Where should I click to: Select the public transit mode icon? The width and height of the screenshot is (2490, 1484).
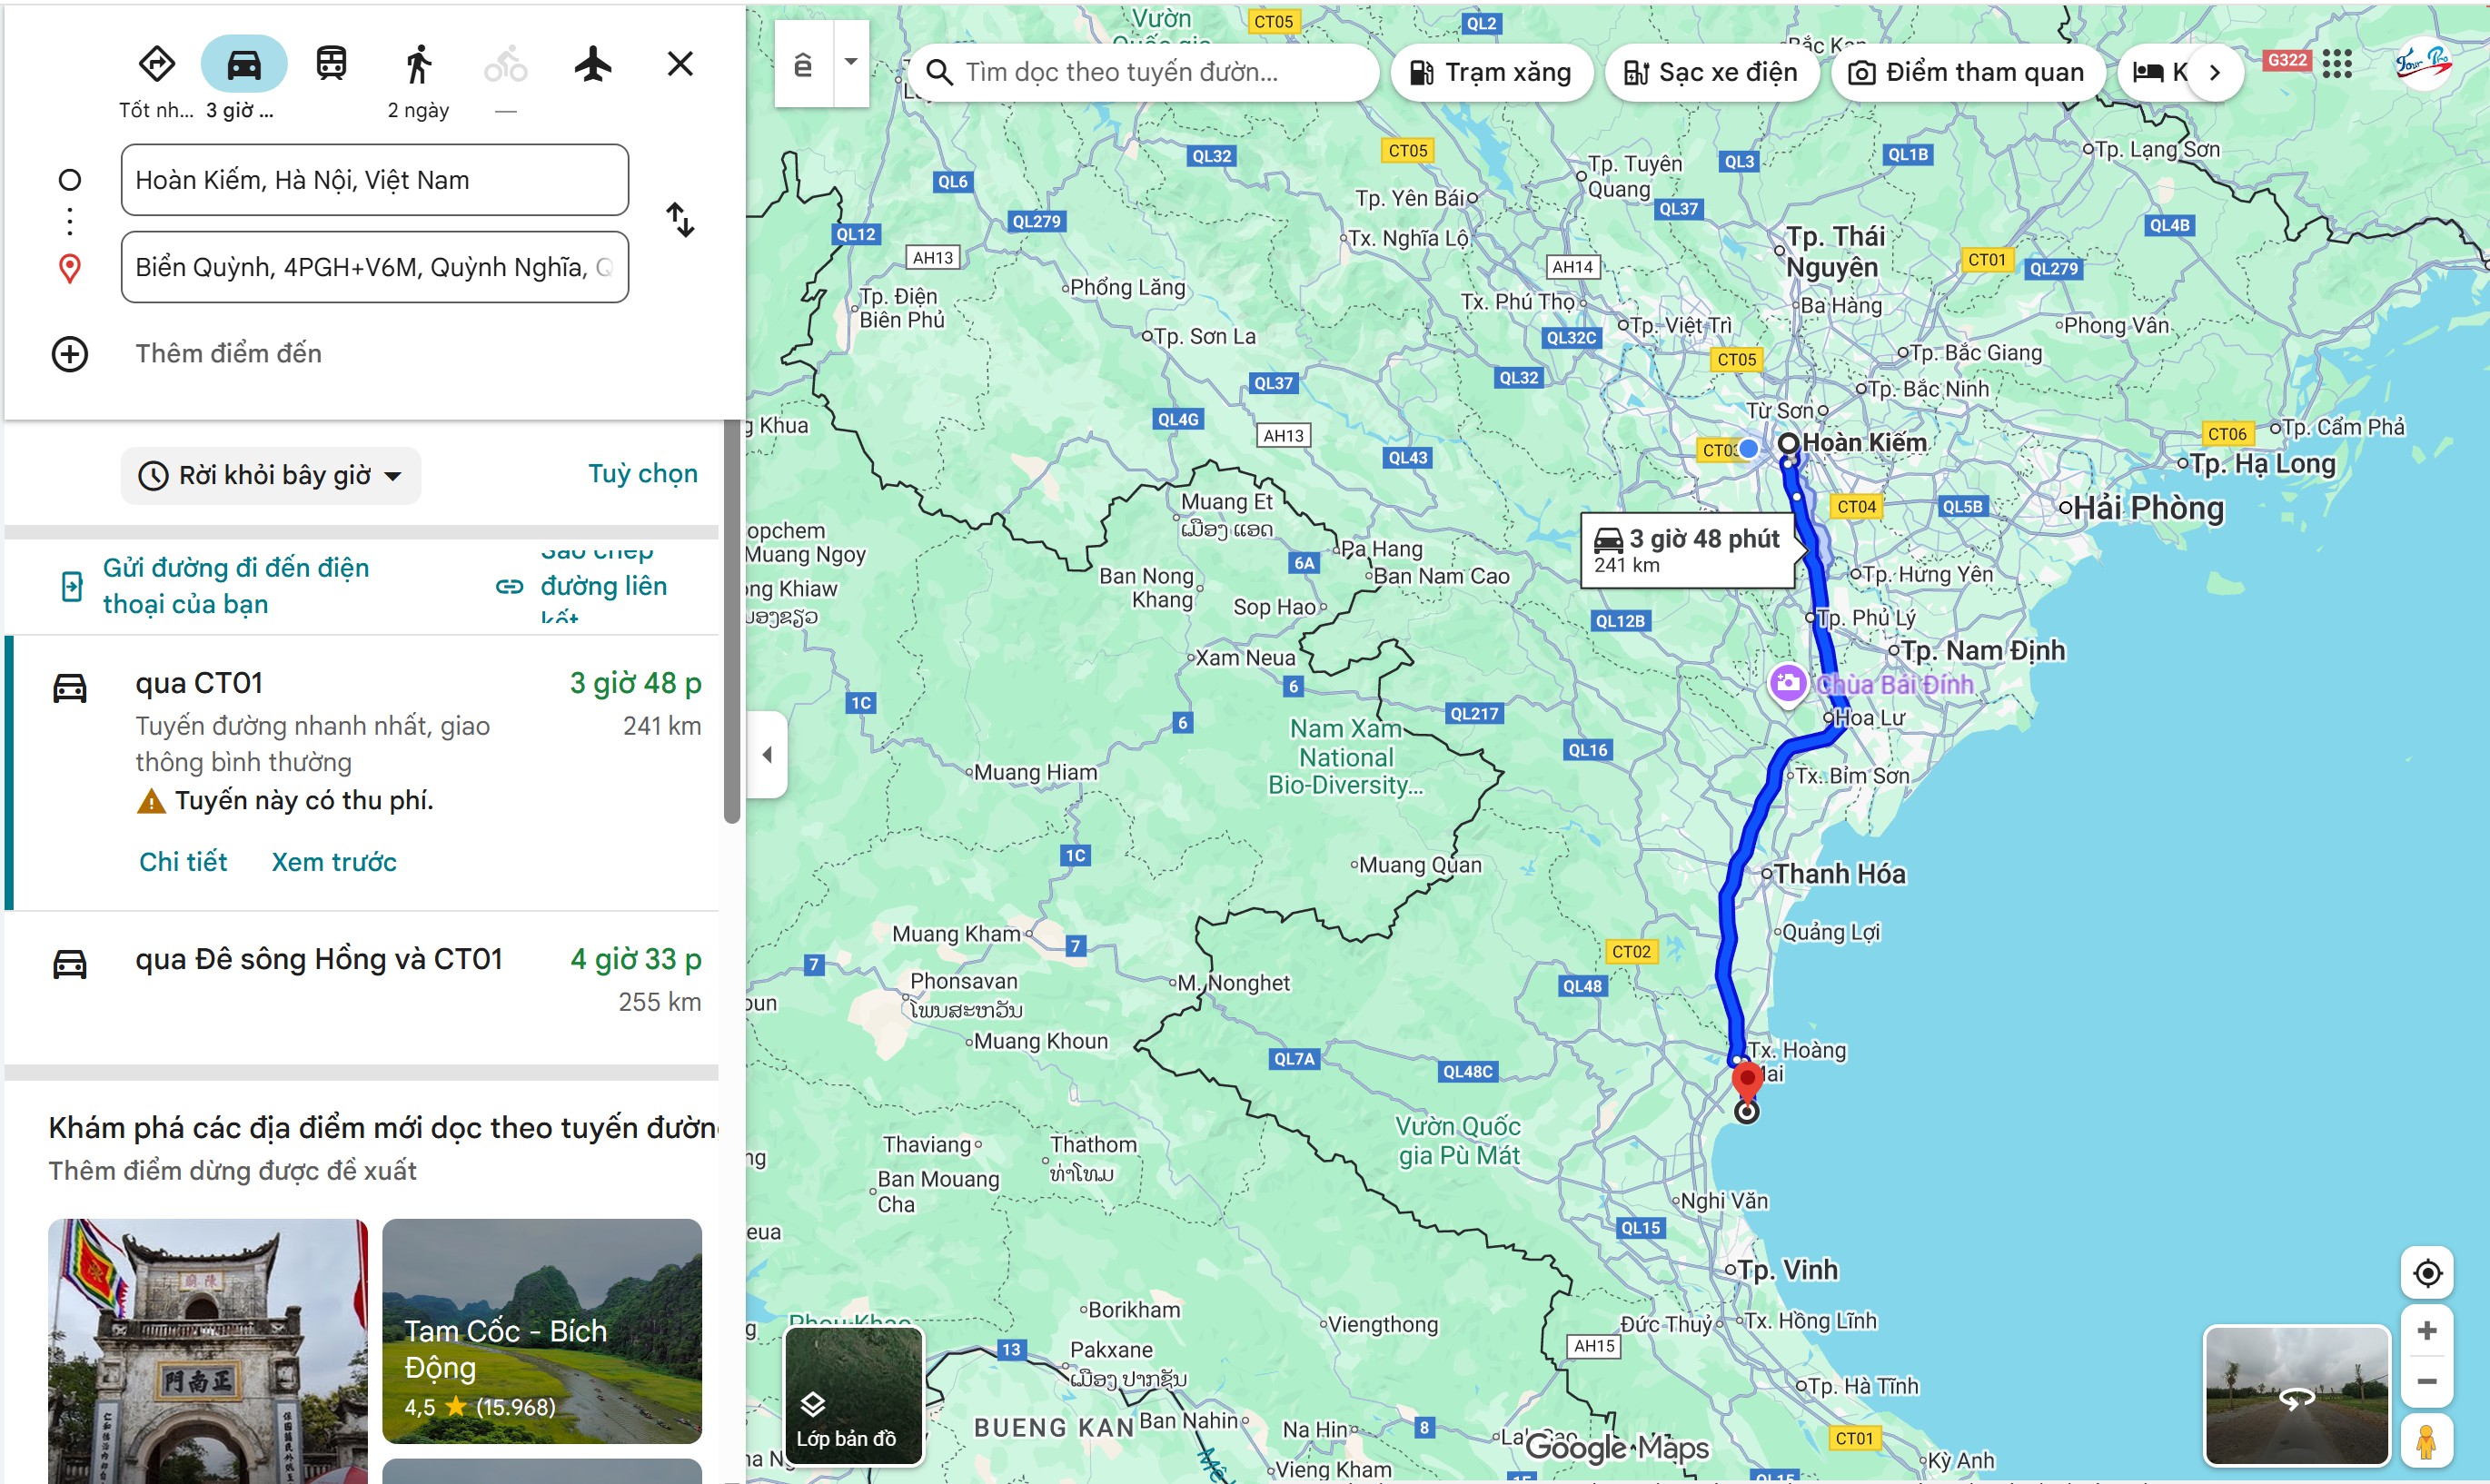331,64
